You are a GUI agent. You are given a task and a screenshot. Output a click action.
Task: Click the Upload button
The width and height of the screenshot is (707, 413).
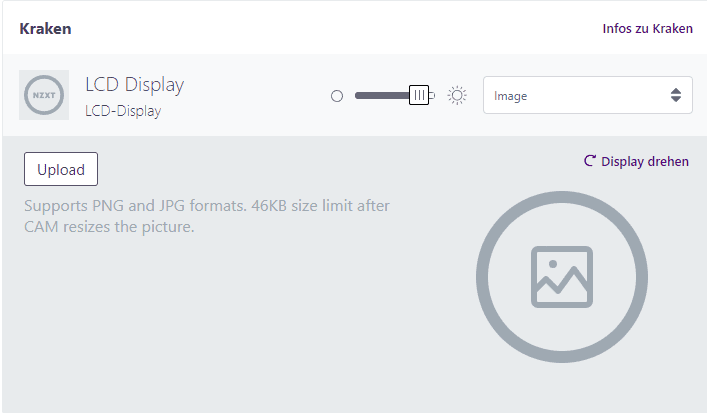click(x=61, y=169)
